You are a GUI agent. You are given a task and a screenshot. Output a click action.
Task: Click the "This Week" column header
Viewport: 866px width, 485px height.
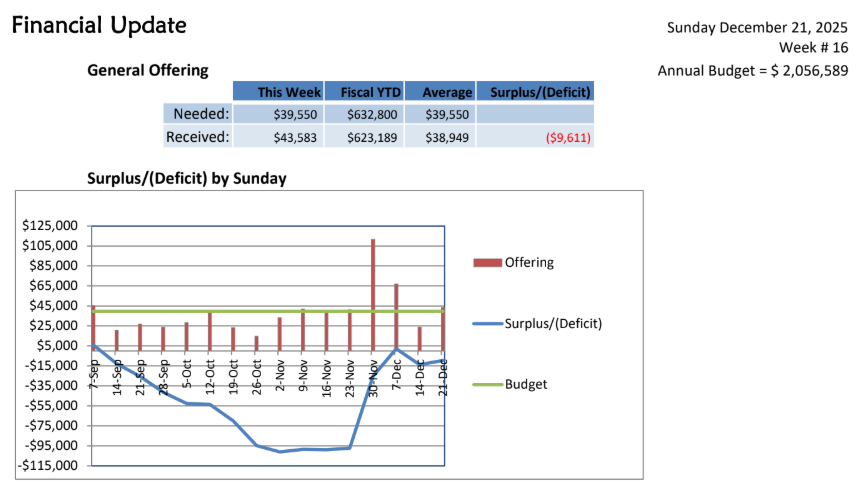(x=278, y=92)
